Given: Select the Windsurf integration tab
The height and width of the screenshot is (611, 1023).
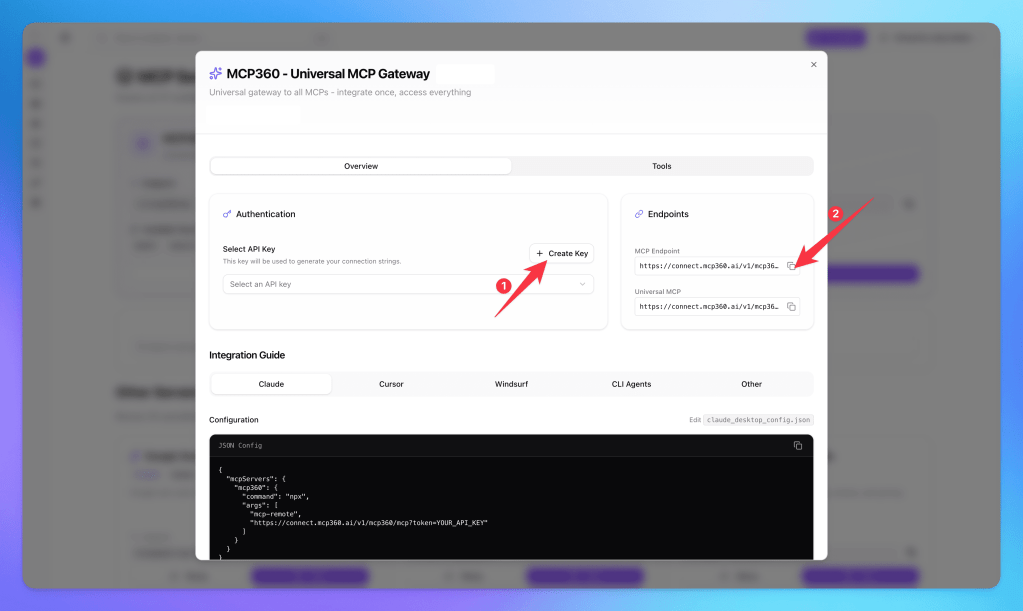Looking at the screenshot, I should pos(511,384).
